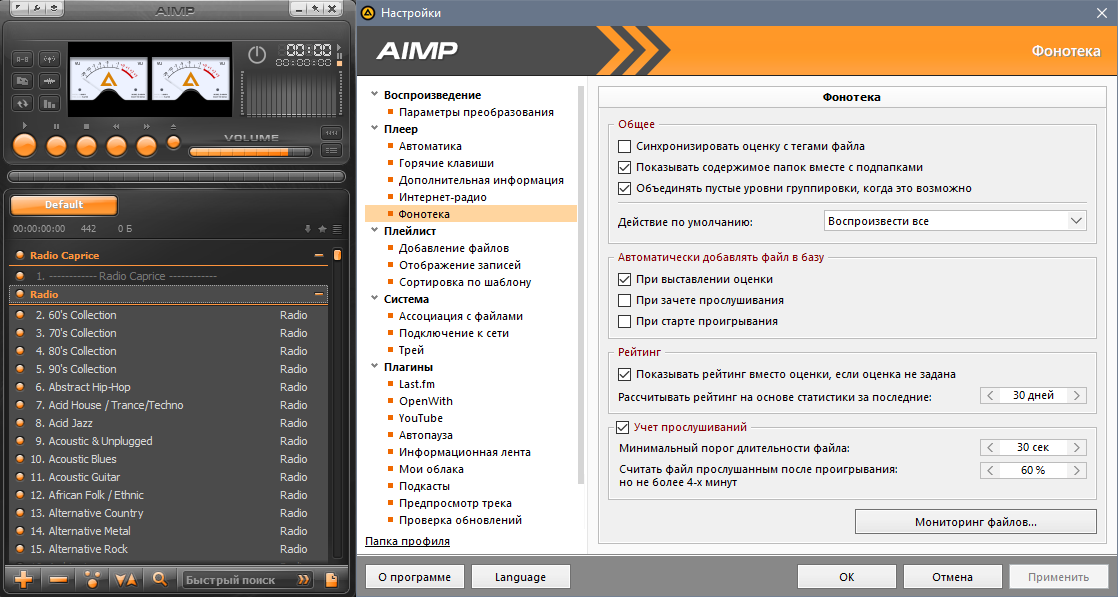Collapse the Плейлист tree section
Image resolution: width=1118 pixels, height=597 pixels.
[x=374, y=230]
